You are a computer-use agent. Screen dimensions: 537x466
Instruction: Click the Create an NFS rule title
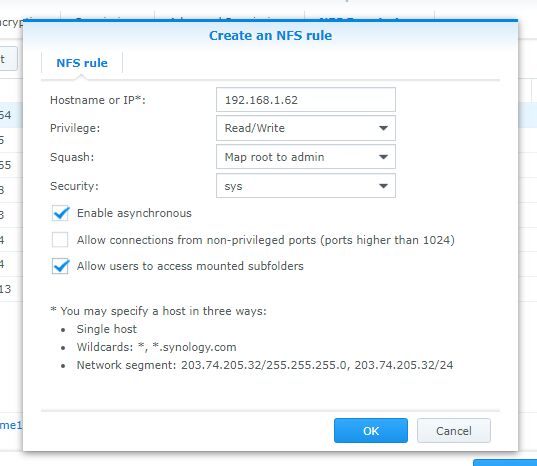pos(271,36)
